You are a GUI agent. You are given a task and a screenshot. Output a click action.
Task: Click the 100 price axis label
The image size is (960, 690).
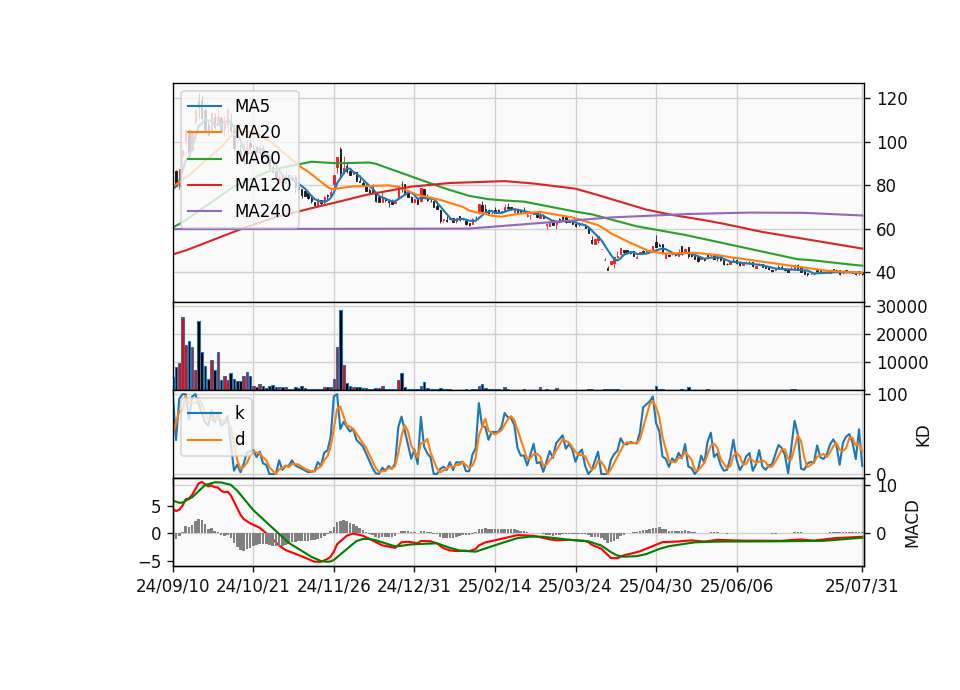click(x=892, y=143)
